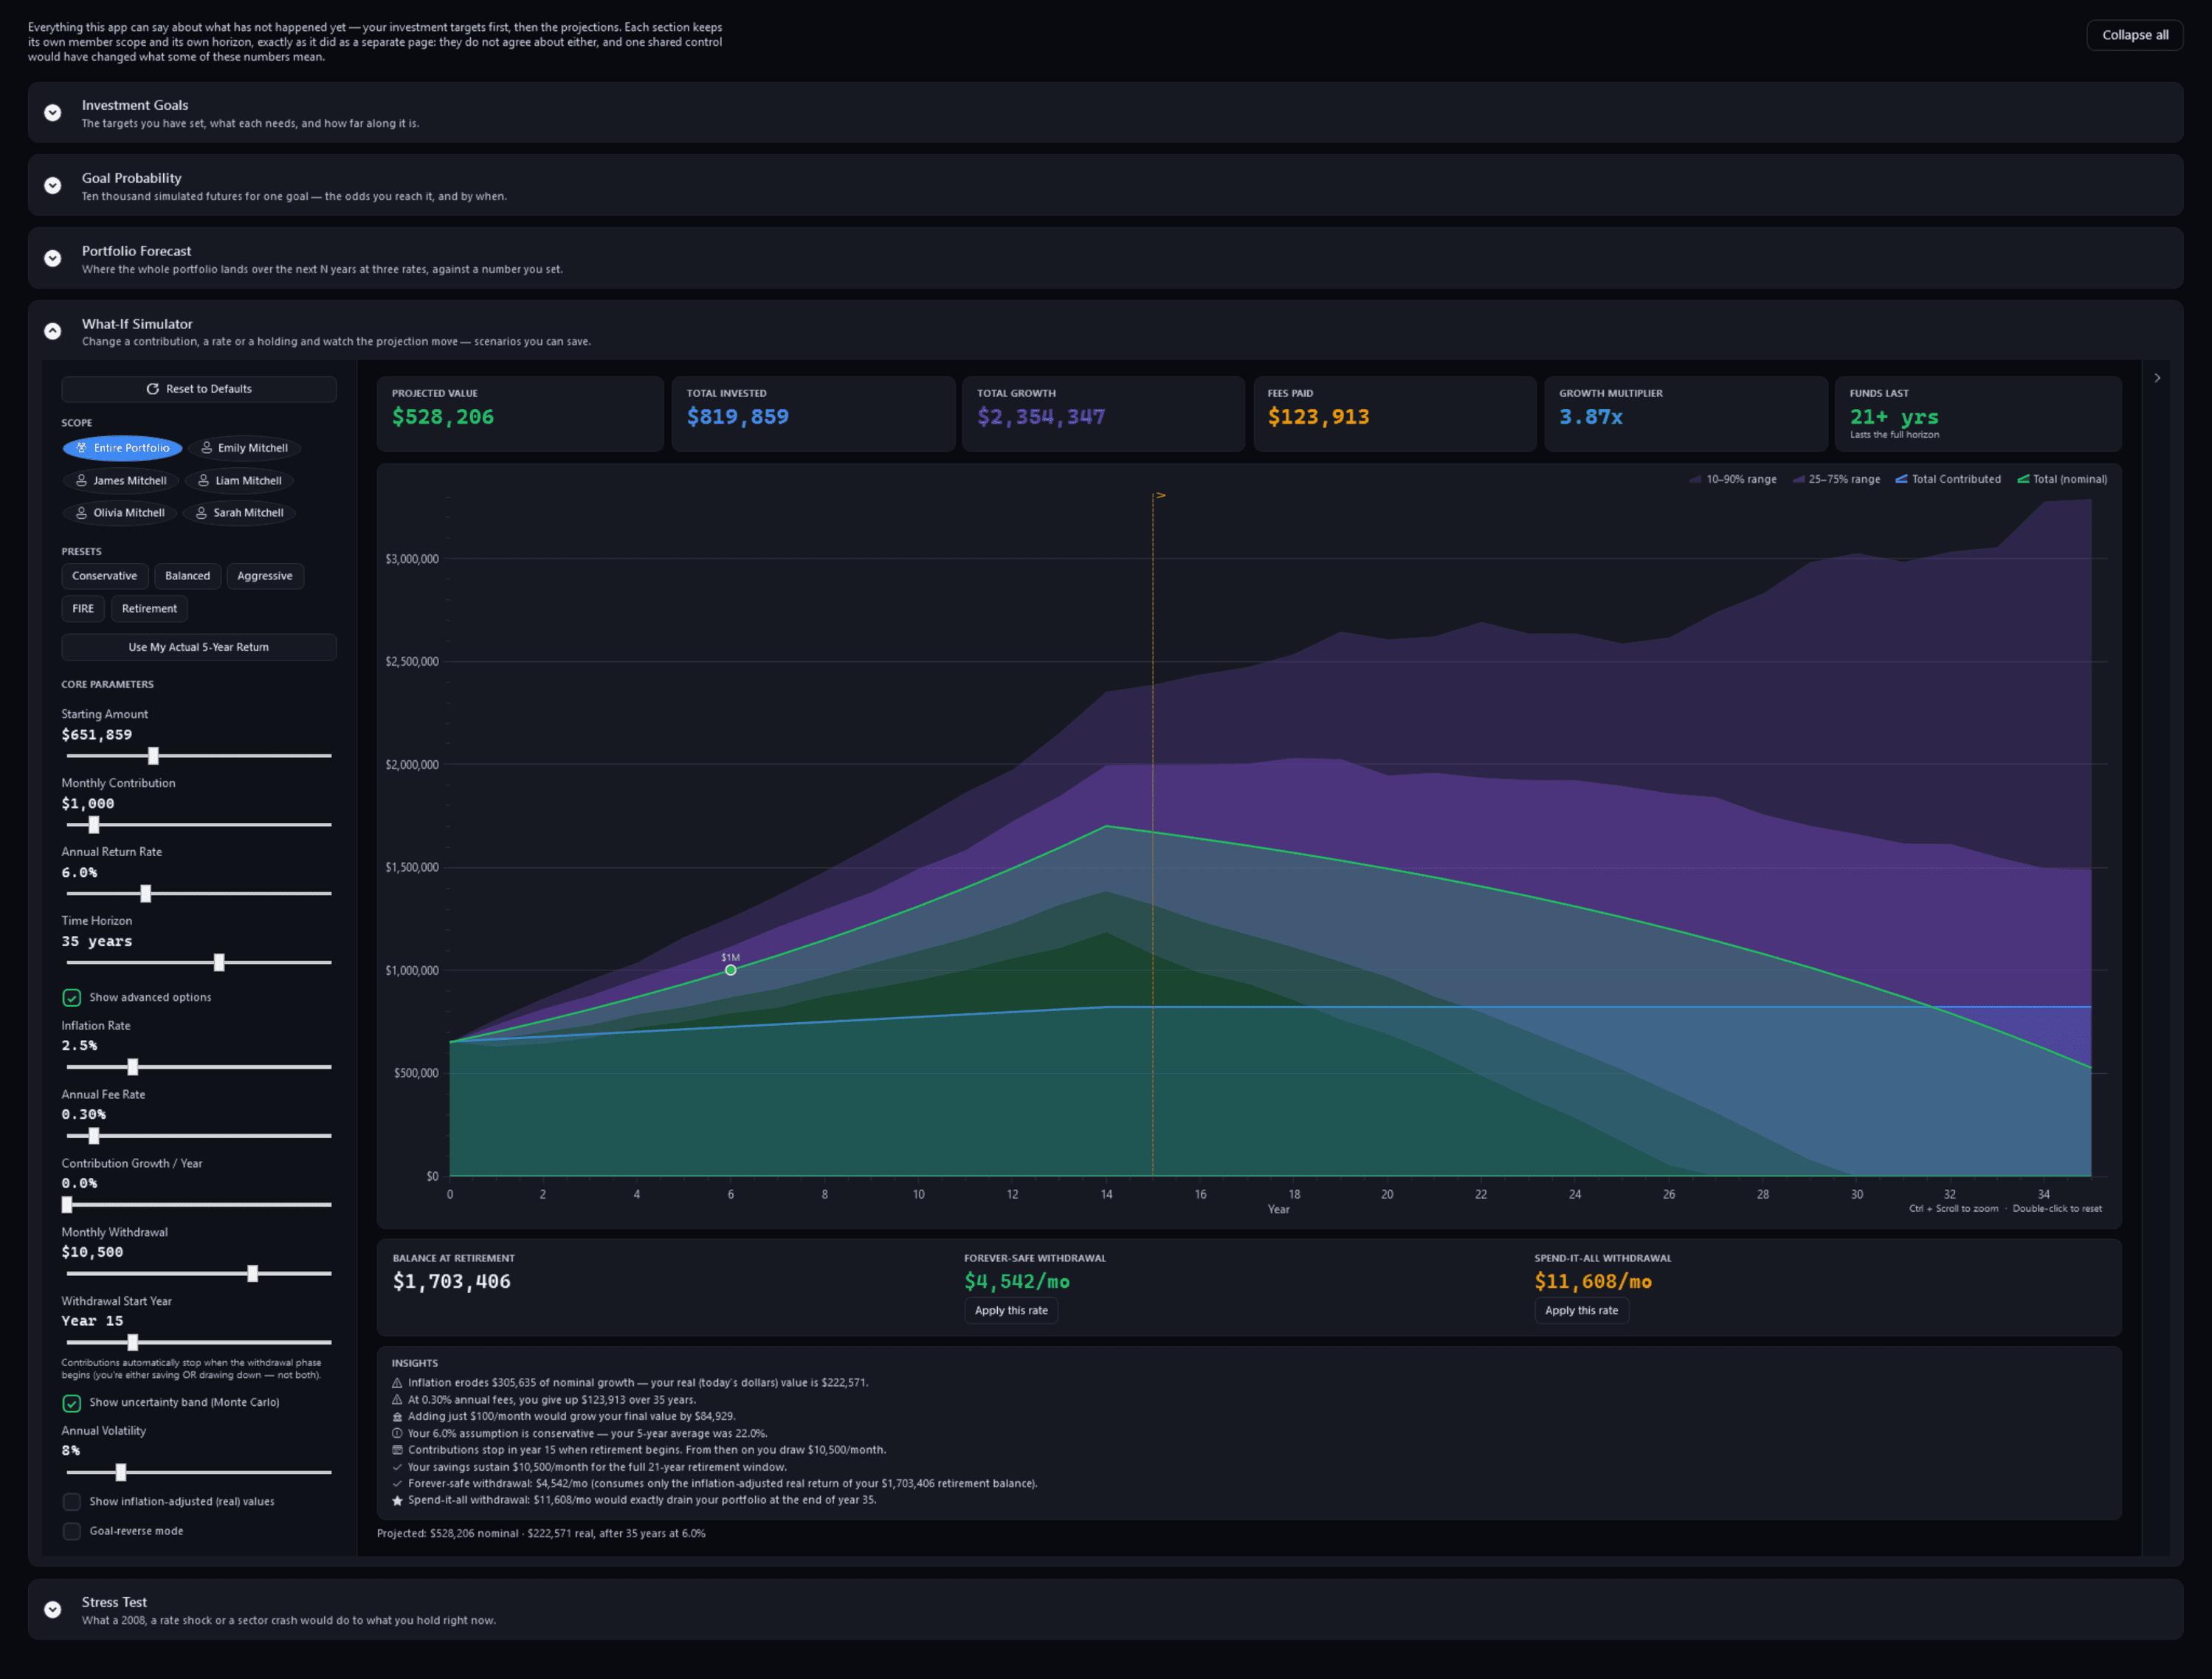Collapse the What-If Simulator section
The height and width of the screenshot is (1679, 2212).
coord(53,332)
